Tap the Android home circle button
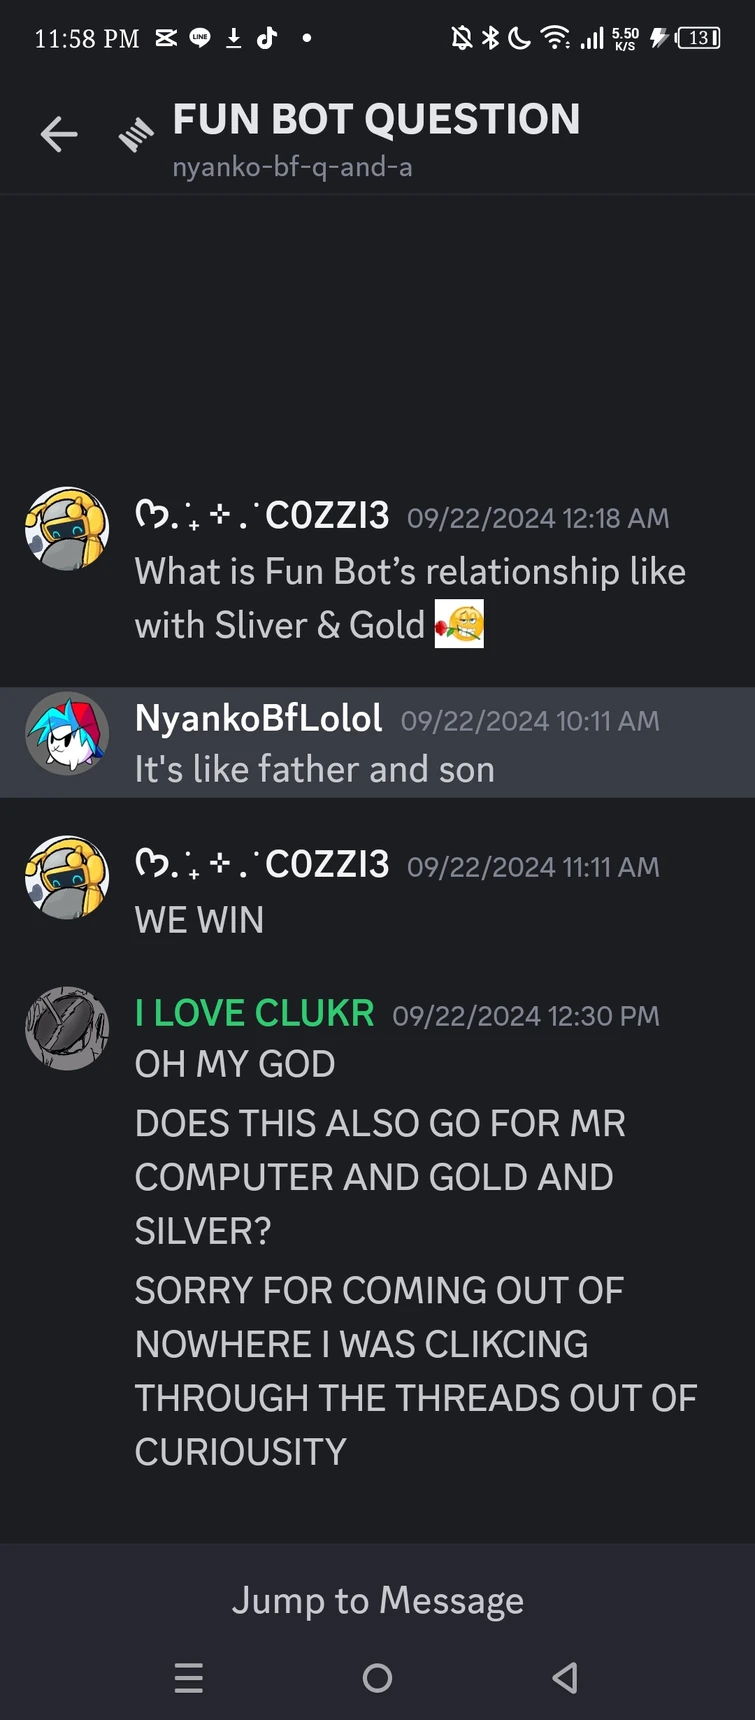 (x=377, y=1677)
